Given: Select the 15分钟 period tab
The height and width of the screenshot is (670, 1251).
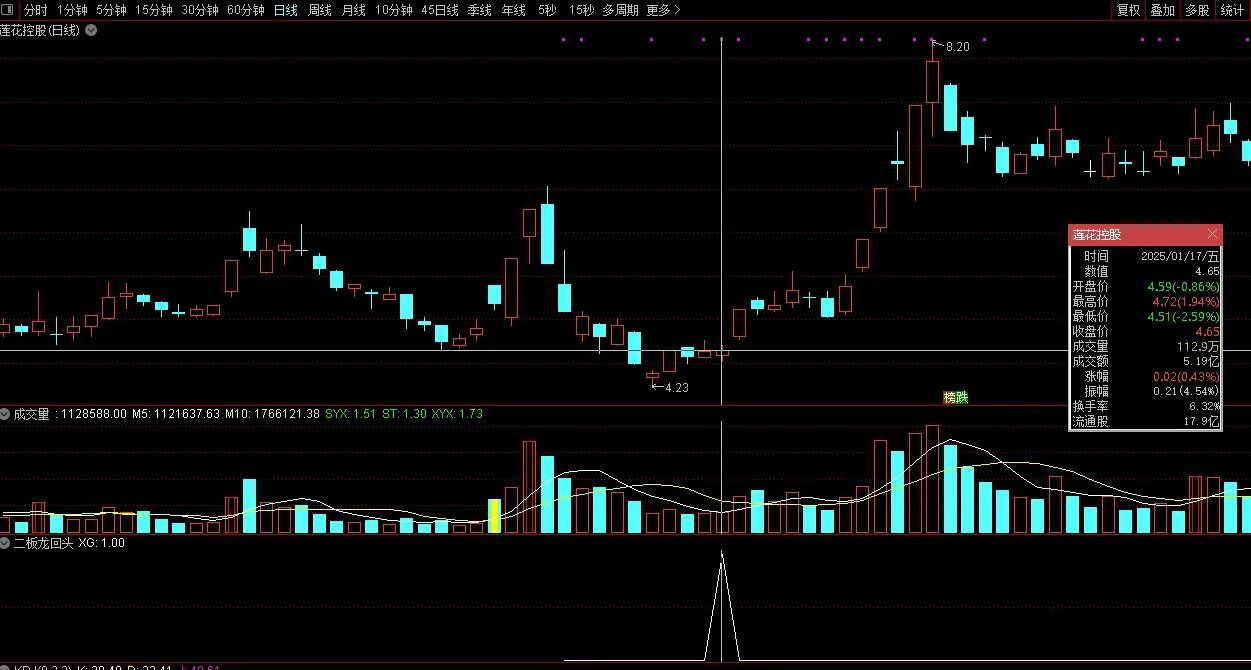Looking at the screenshot, I should [x=154, y=10].
